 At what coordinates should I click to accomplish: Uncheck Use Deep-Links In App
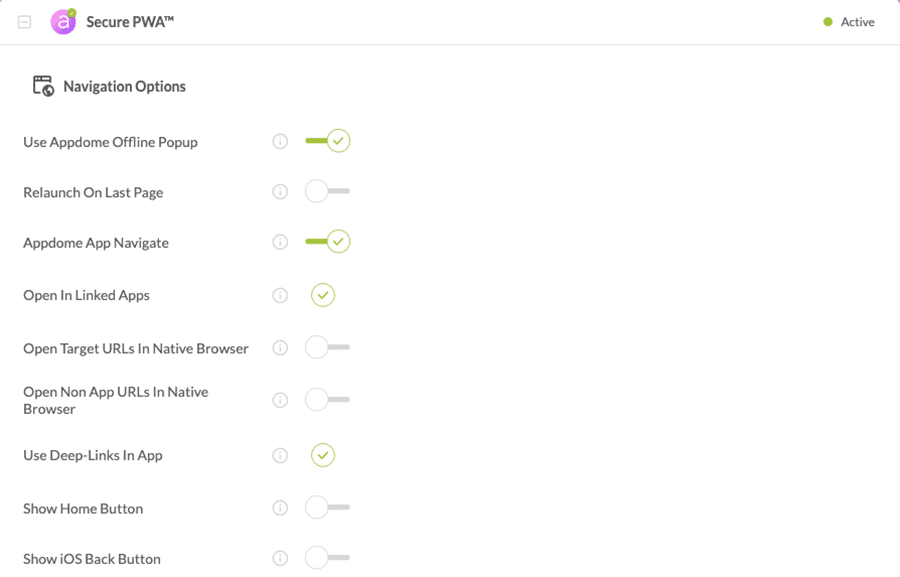(x=322, y=455)
